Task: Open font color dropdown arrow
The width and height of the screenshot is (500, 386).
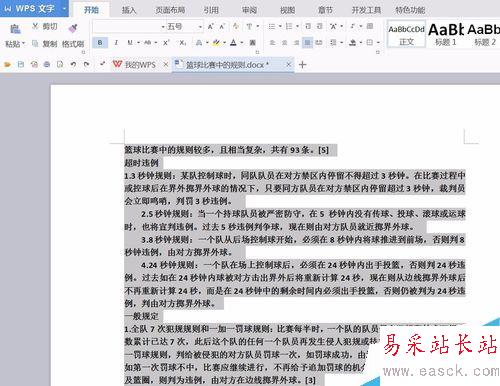Action: click(242, 43)
